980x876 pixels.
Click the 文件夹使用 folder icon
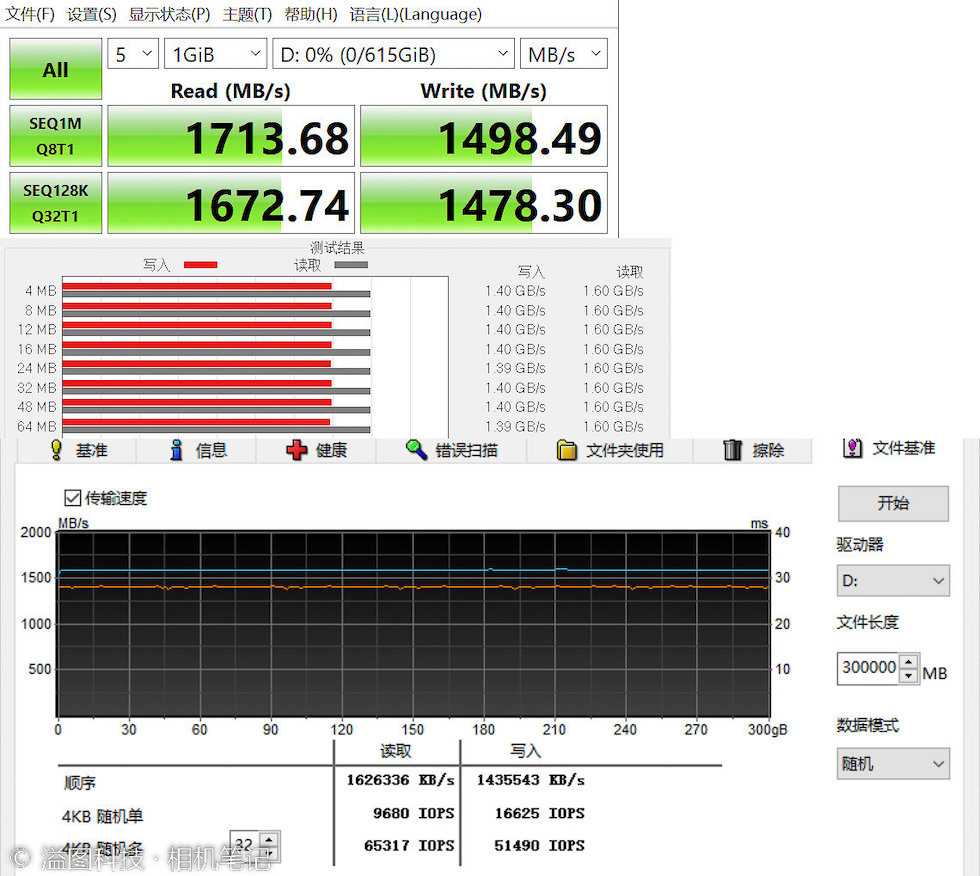tap(566, 450)
